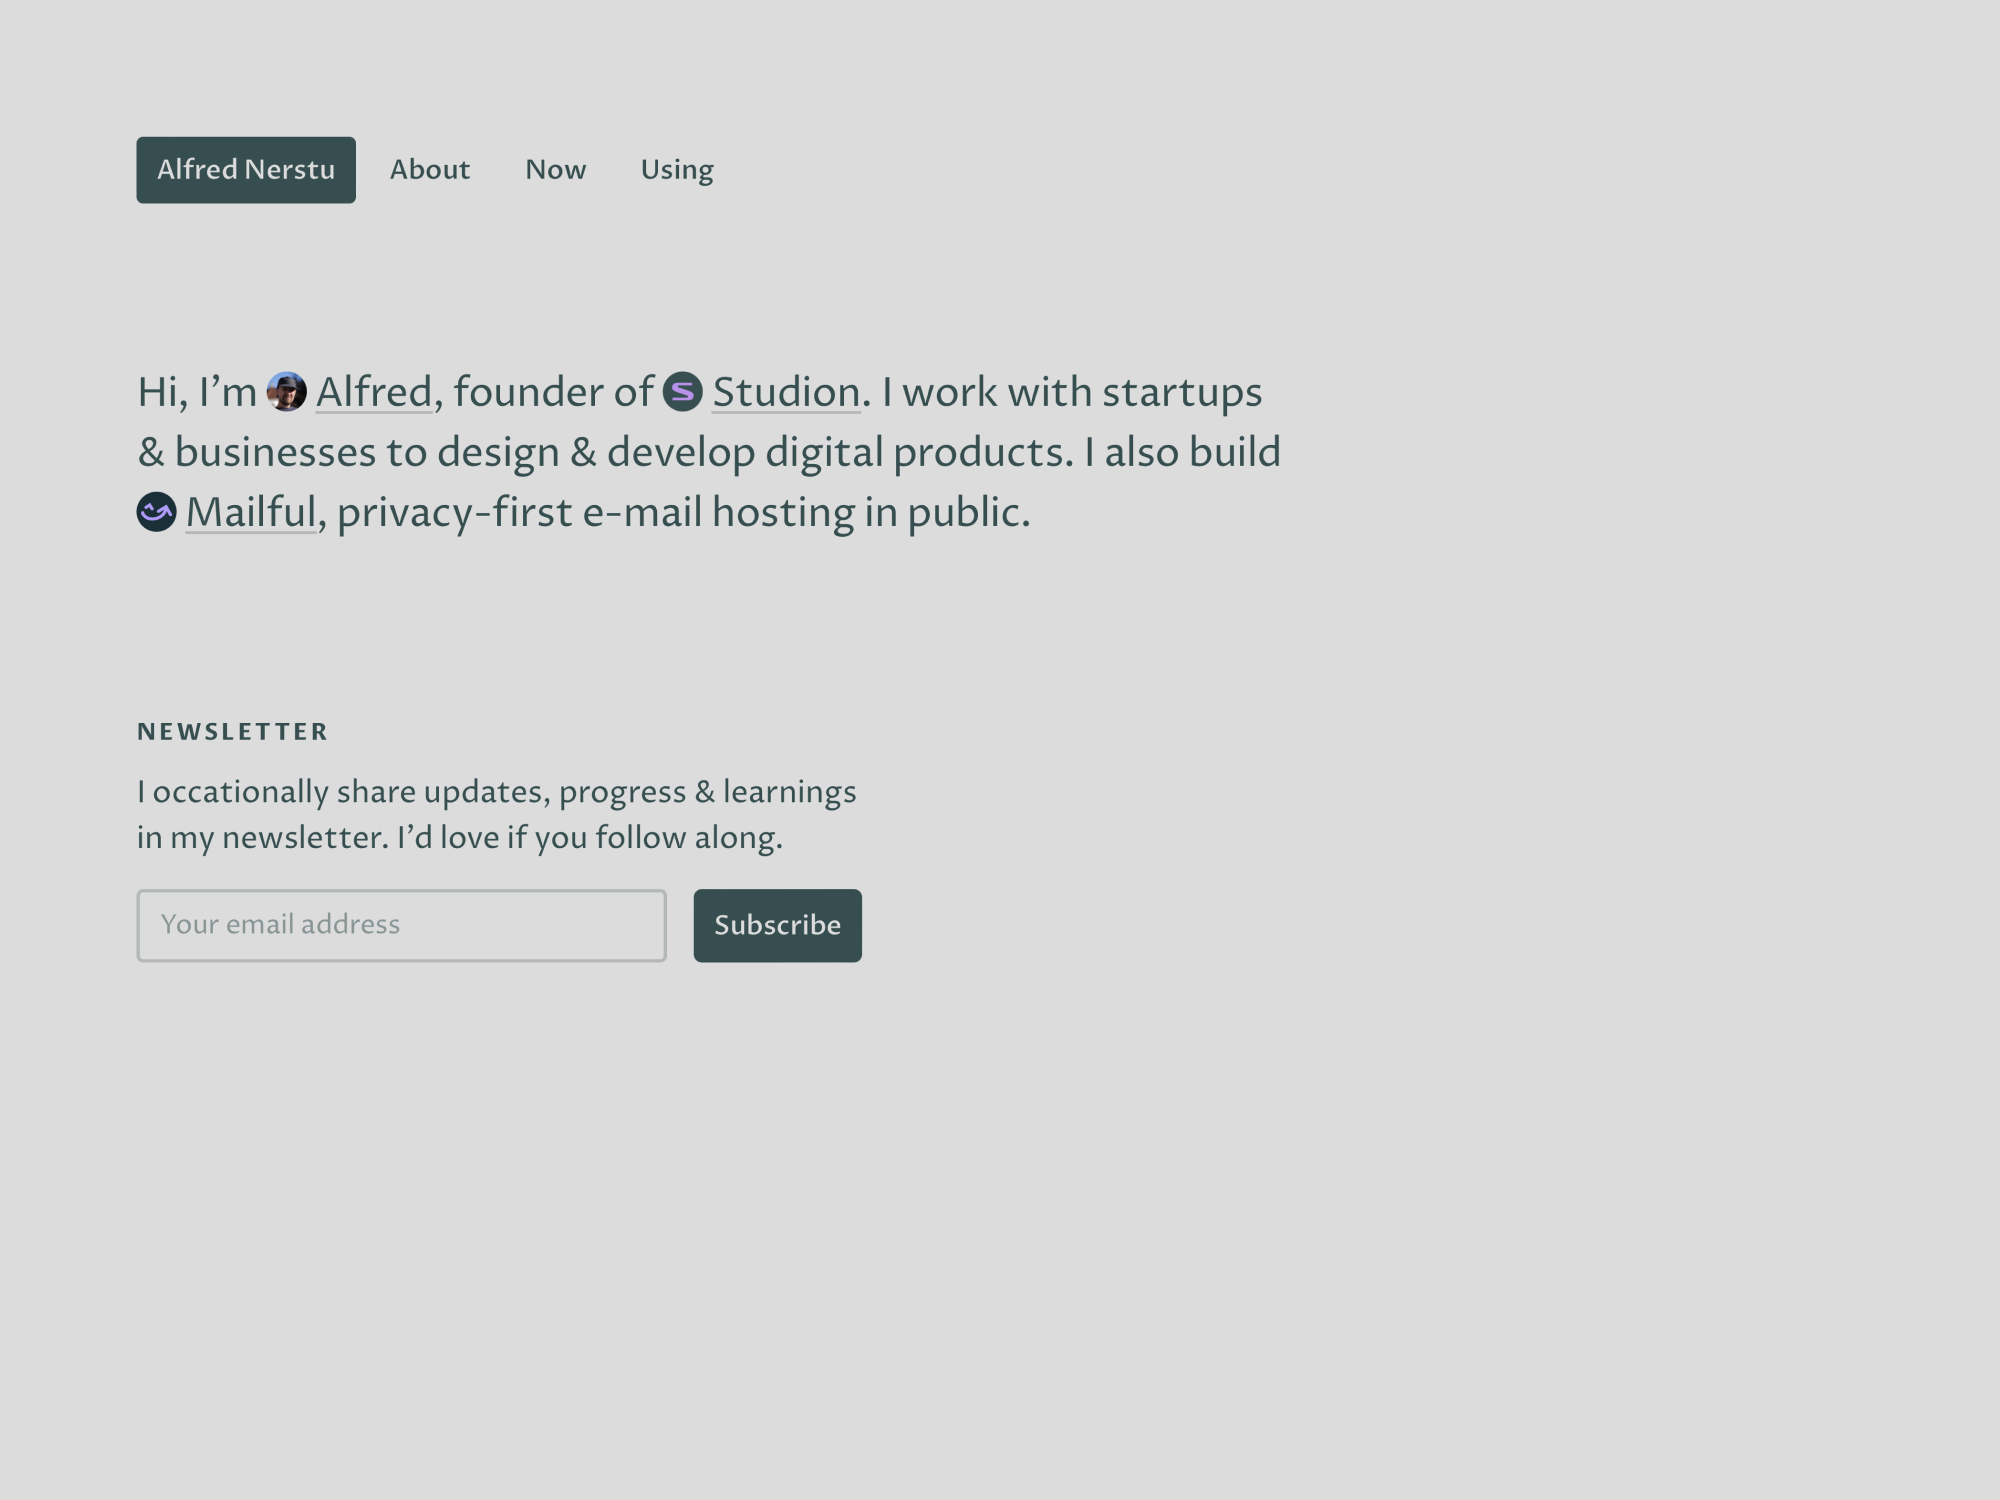
Task: Open the Studion link
Action: pos(786,392)
